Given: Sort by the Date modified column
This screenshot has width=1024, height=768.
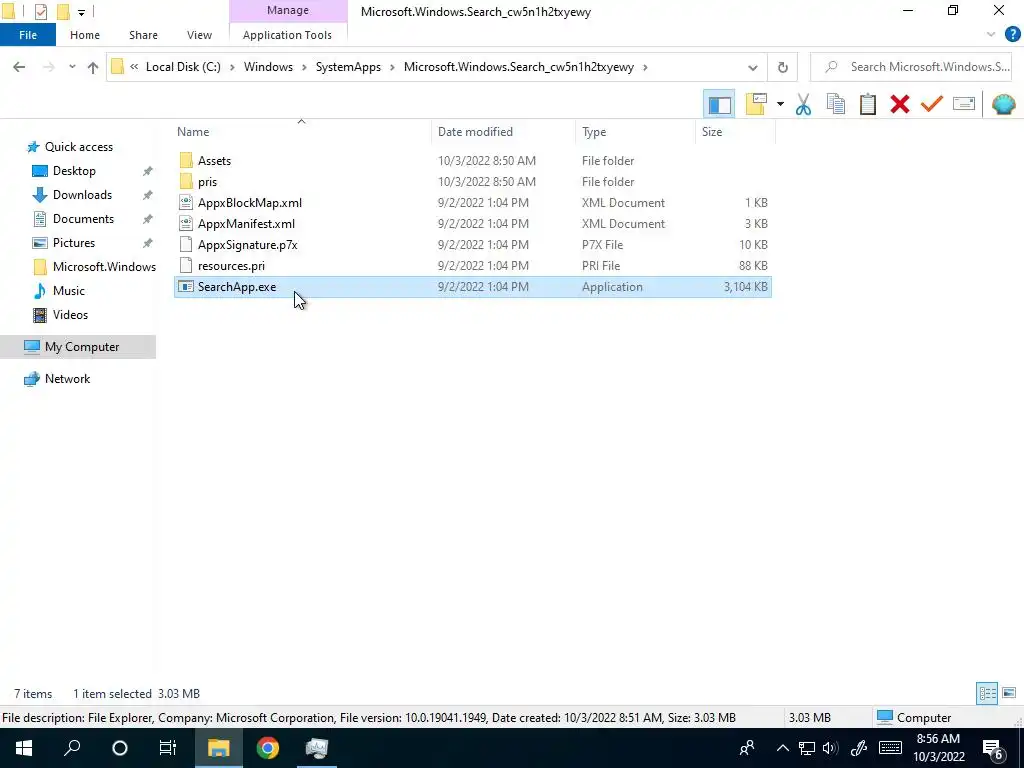Looking at the screenshot, I should [475, 132].
